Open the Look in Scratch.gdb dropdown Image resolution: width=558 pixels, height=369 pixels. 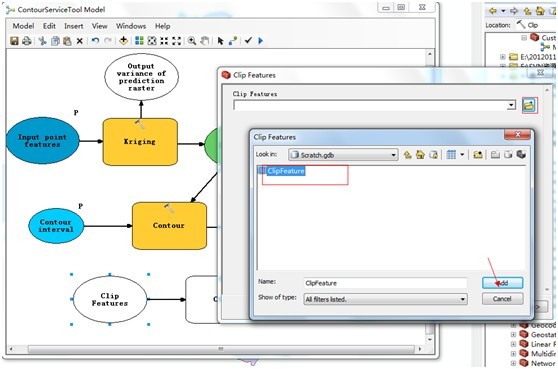point(393,155)
